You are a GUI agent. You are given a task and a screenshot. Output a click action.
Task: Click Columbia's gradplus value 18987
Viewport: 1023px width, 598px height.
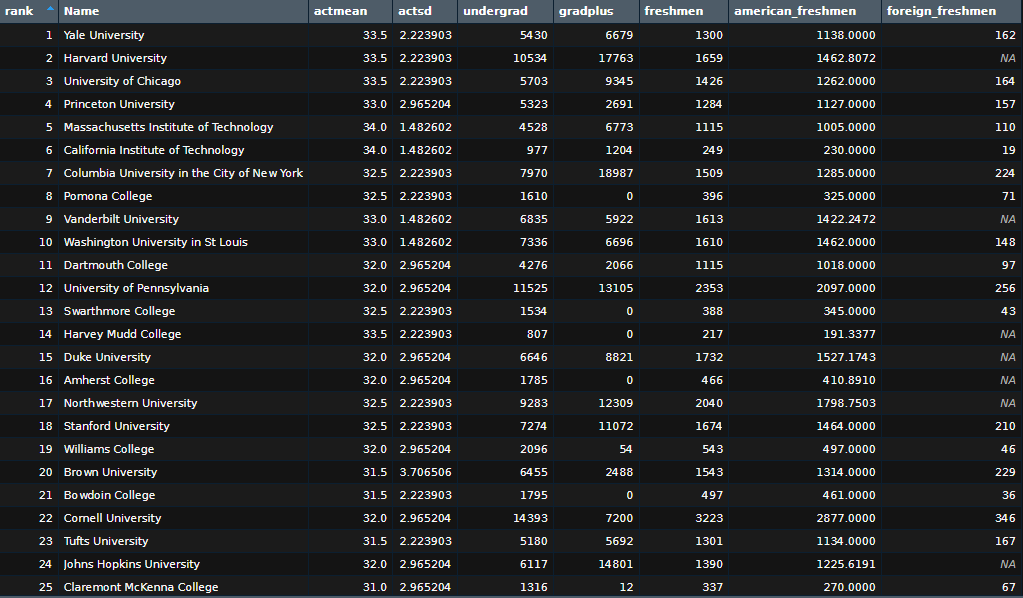point(615,173)
